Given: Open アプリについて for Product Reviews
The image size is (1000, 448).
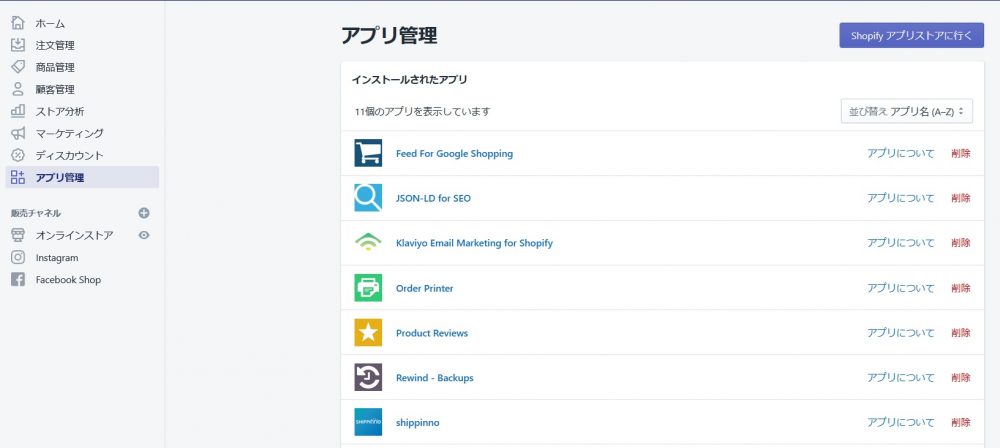Looking at the screenshot, I should [x=900, y=333].
